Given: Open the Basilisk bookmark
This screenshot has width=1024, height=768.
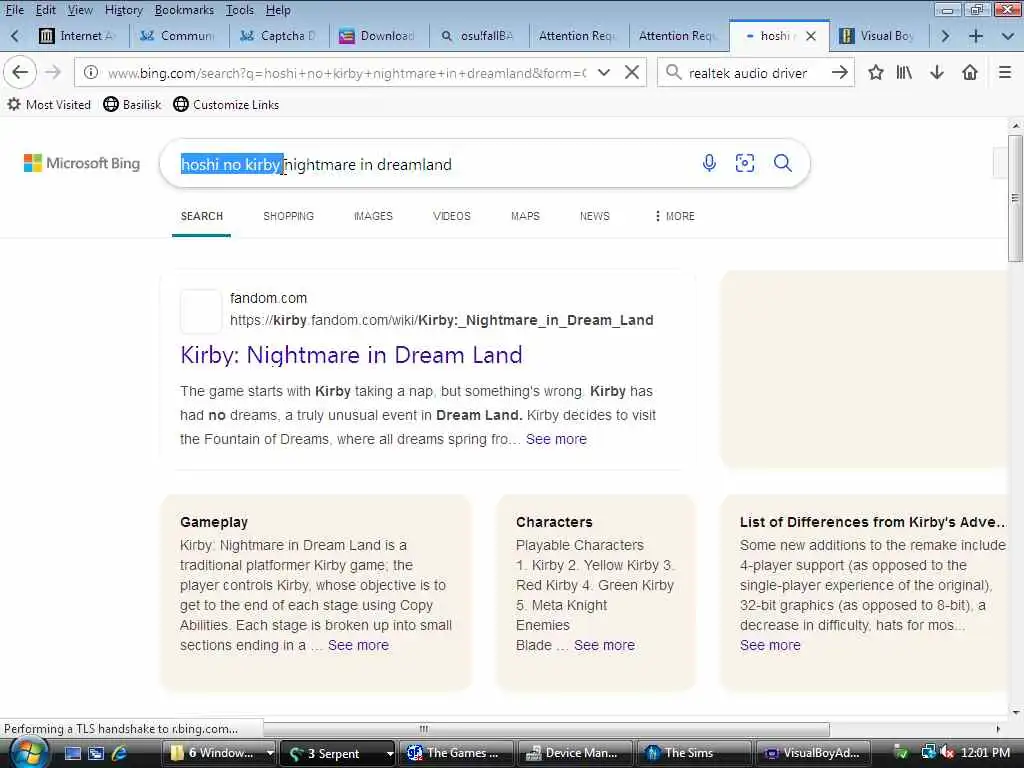Looking at the screenshot, I should (133, 104).
